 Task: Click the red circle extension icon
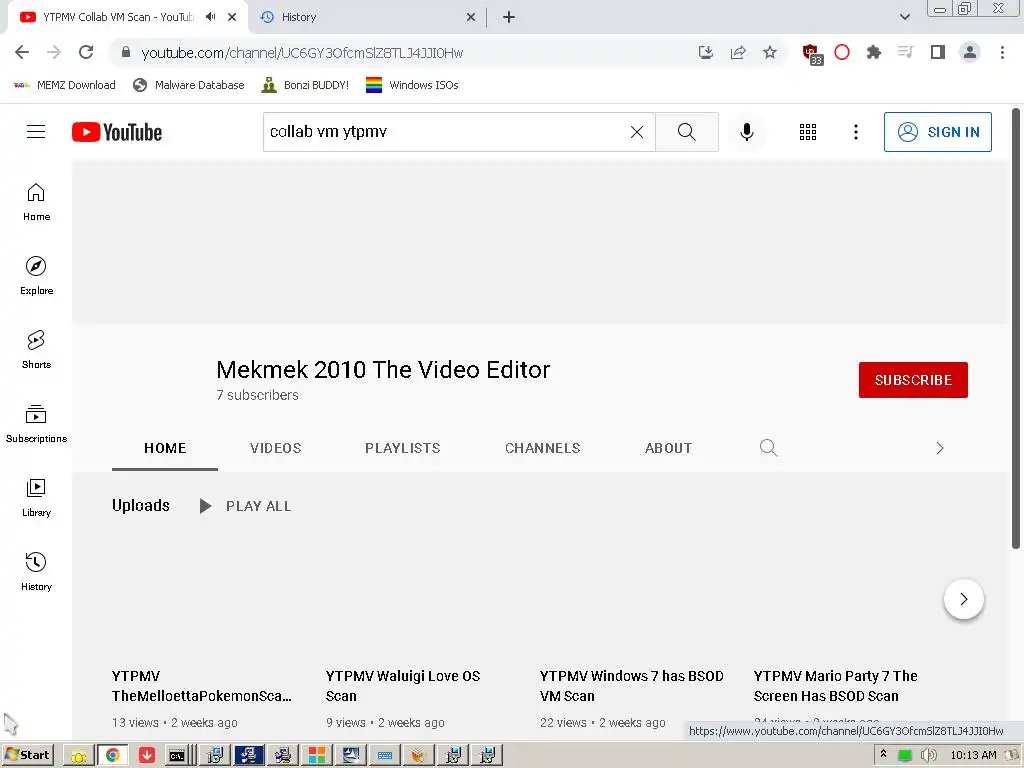click(x=842, y=52)
